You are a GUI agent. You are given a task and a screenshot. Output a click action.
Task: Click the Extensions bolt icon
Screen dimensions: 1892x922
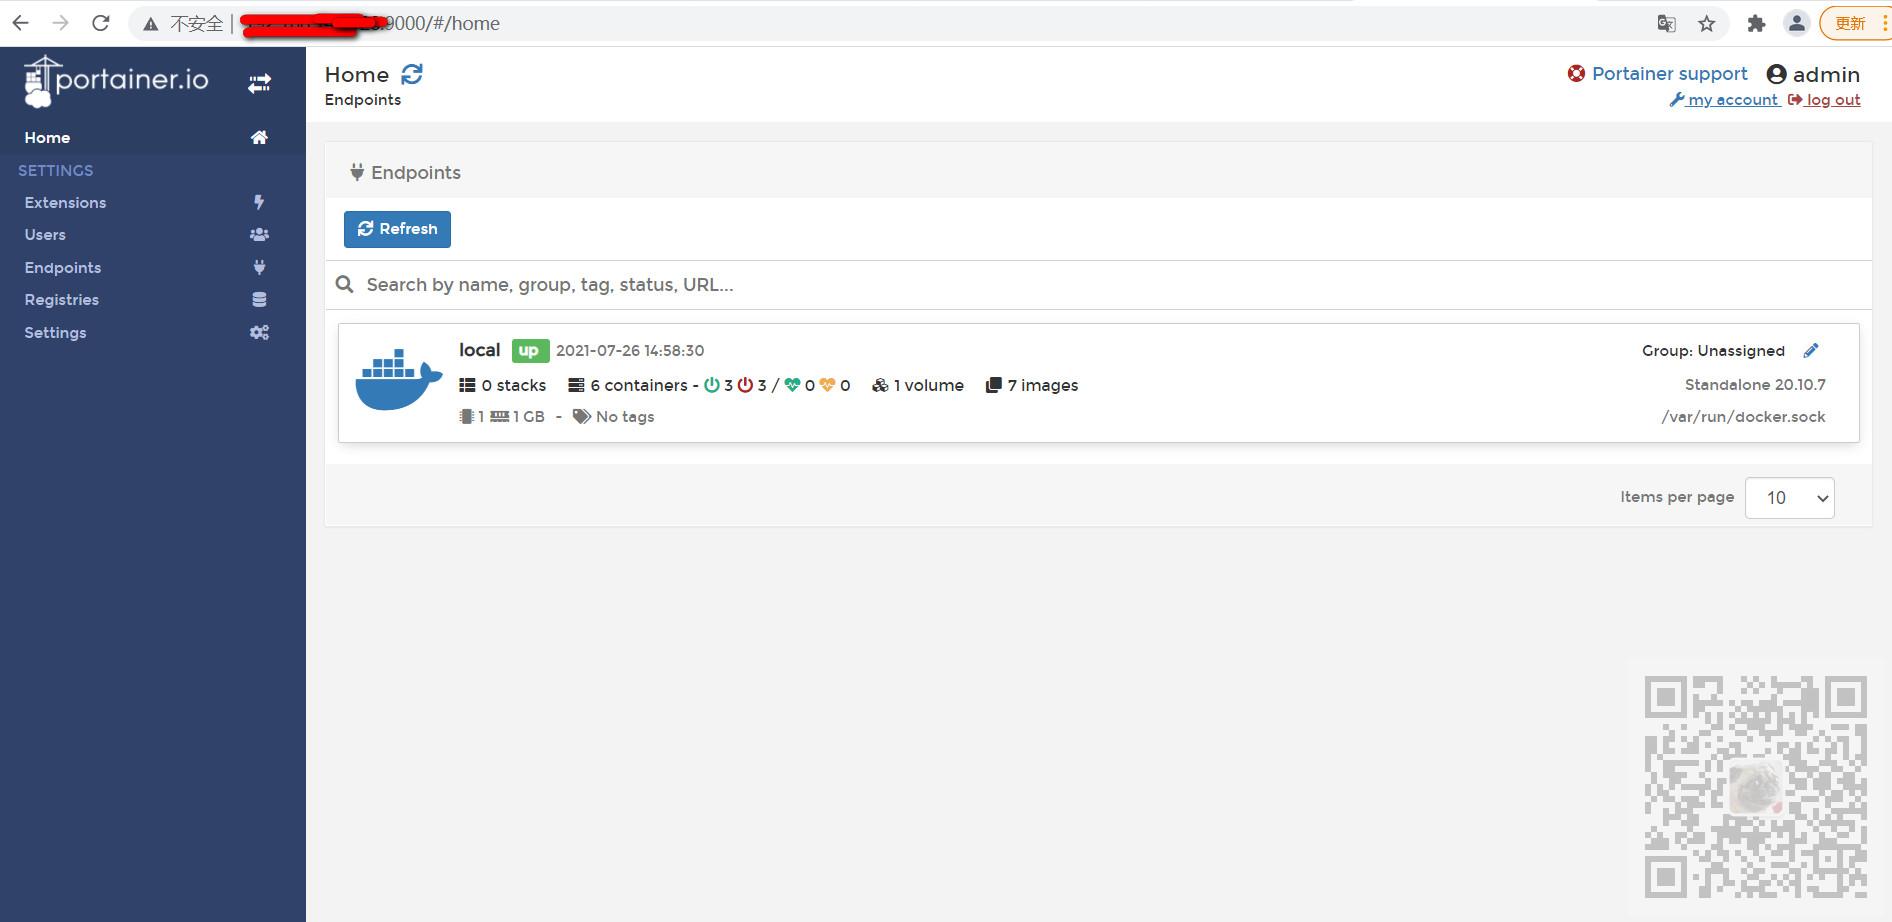pyautogui.click(x=259, y=203)
